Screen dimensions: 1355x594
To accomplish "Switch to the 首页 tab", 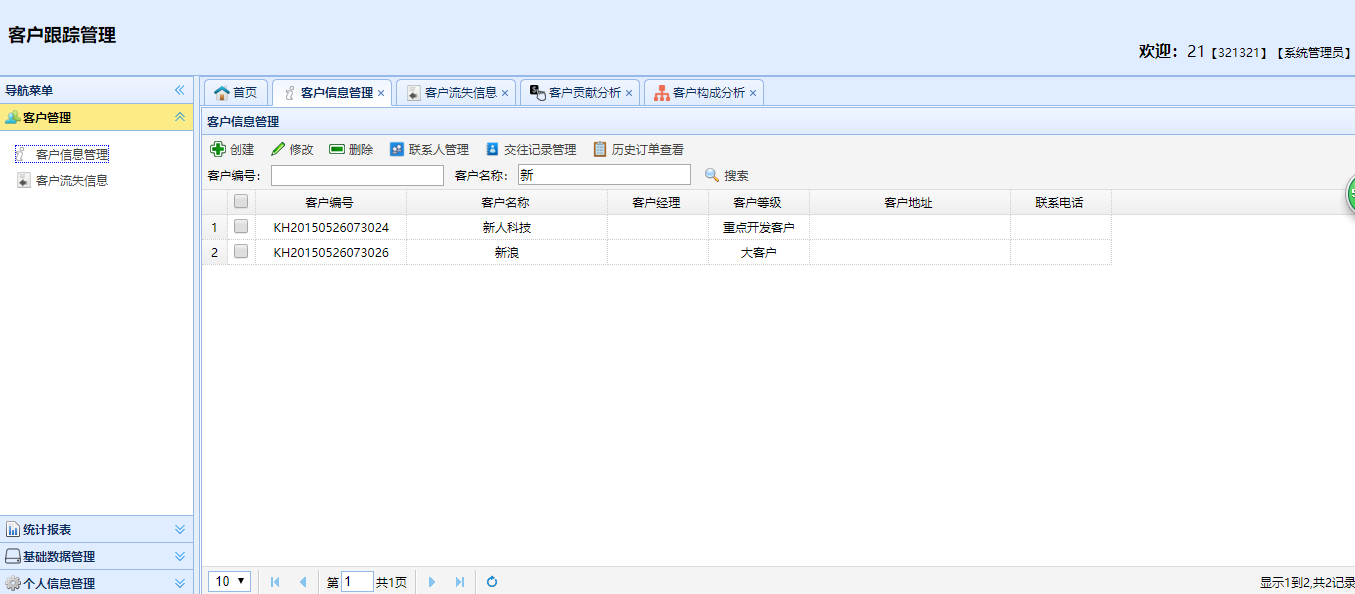I will [x=235, y=93].
